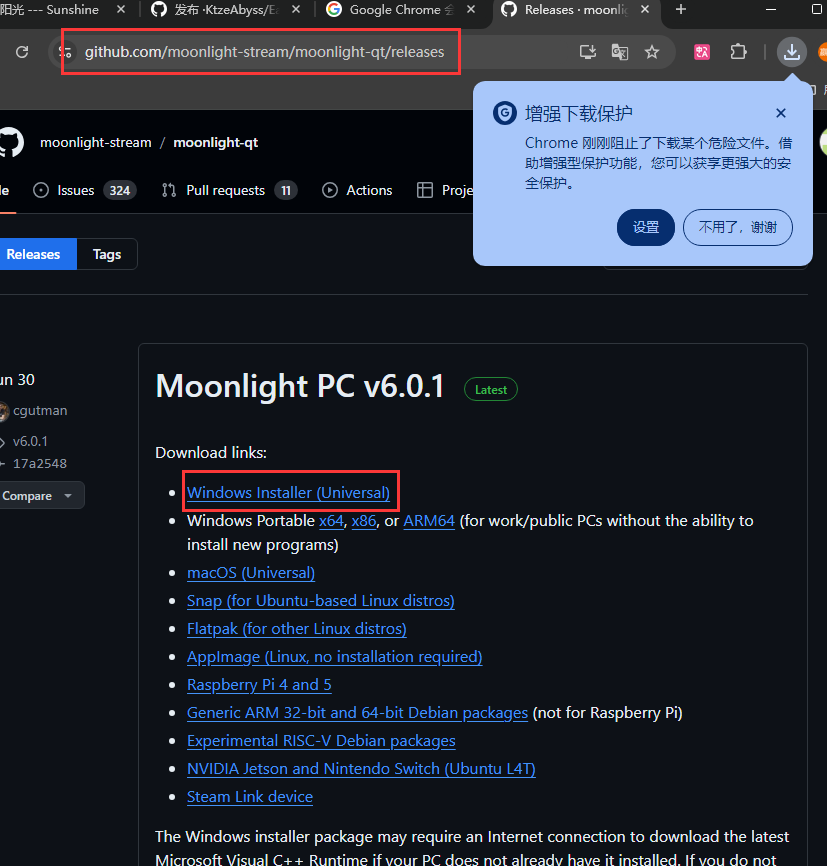Image resolution: width=827 pixels, height=866 pixels.
Task: Download AppImage Linux link
Action: click(x=335, y=657)
